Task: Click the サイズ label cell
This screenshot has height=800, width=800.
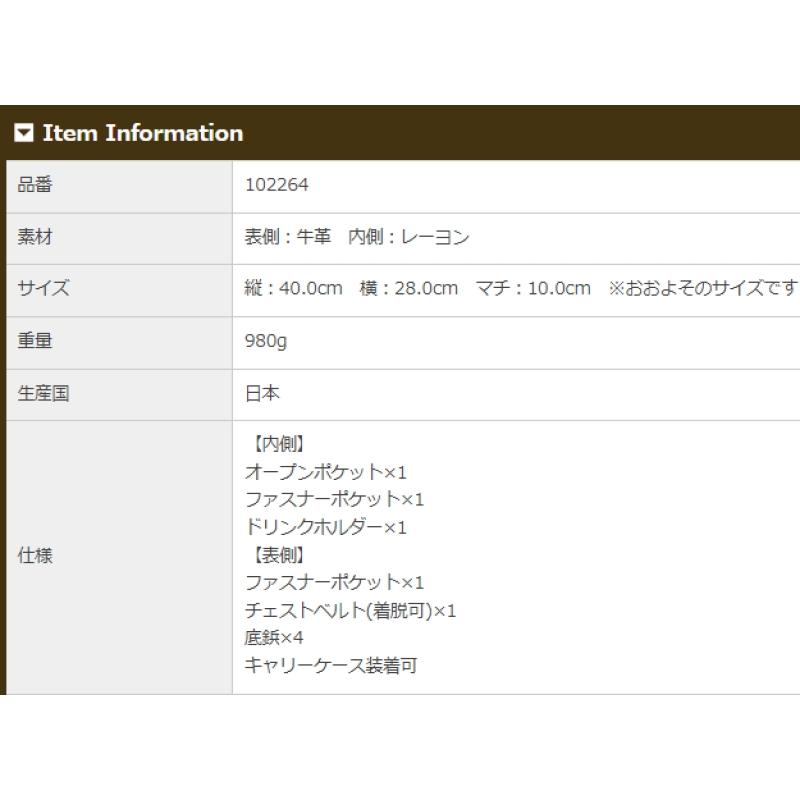Action: click(119, 290)
